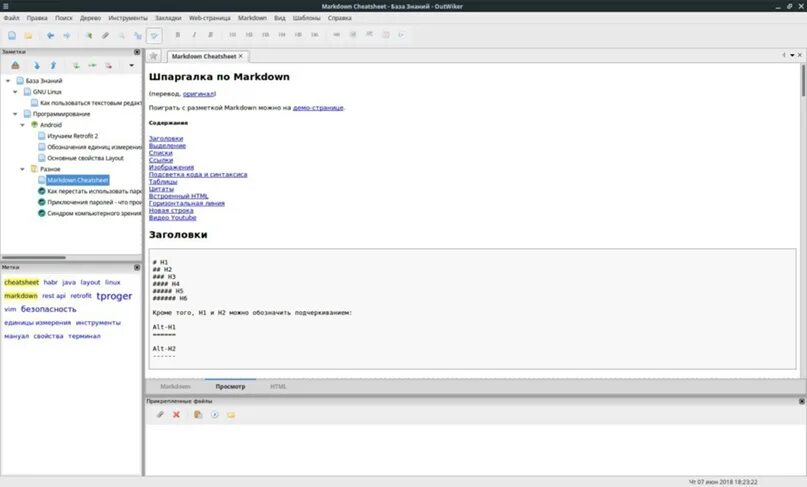This screenshot has height=487, width=807.
Task: Collapse the GNU Linux tree node
Action: 15,92
